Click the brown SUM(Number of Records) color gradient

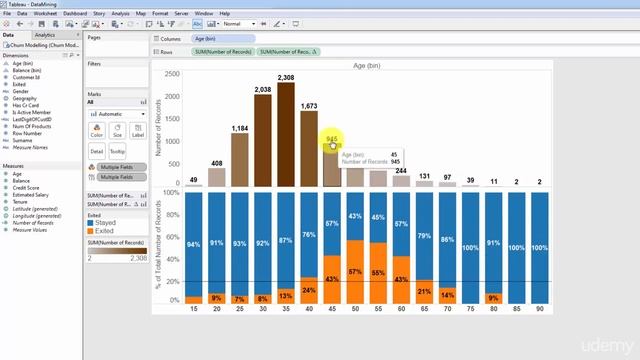[117, 251]
